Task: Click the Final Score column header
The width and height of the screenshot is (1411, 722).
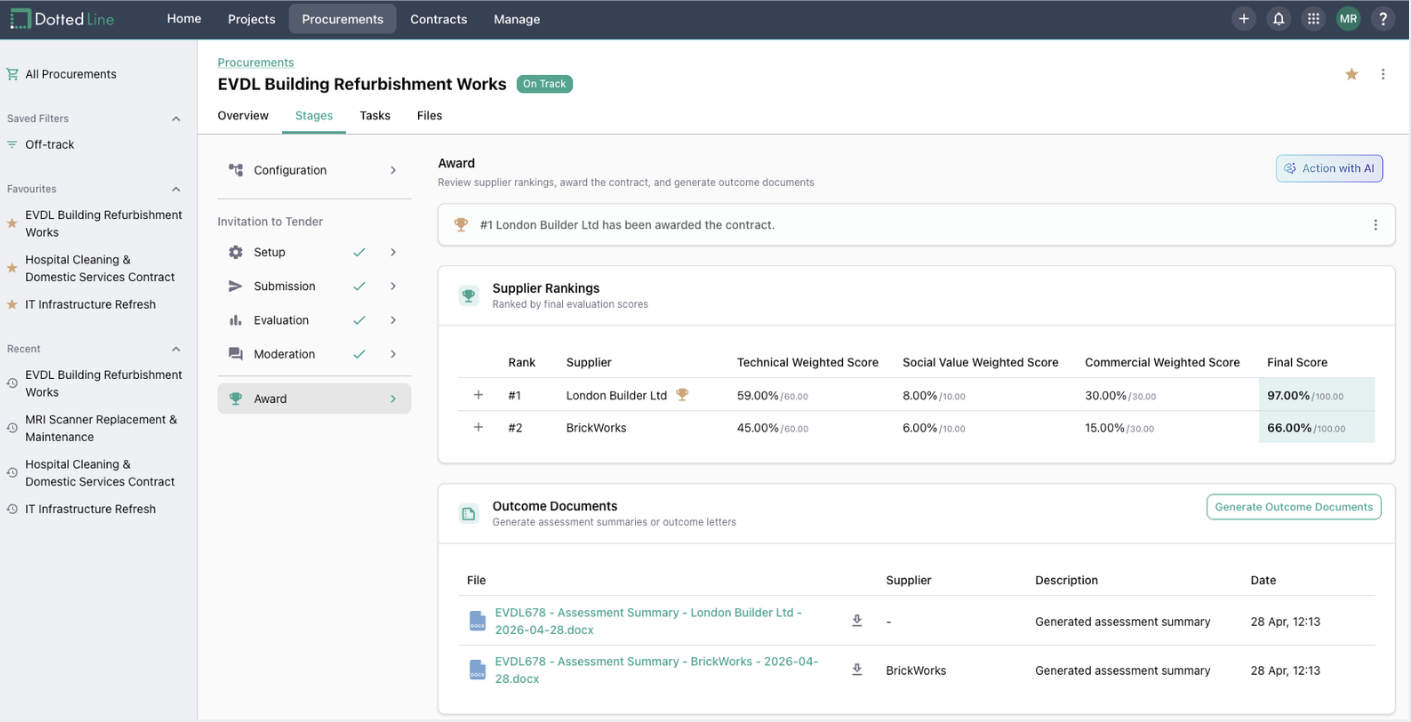Action: (1297, 362)
